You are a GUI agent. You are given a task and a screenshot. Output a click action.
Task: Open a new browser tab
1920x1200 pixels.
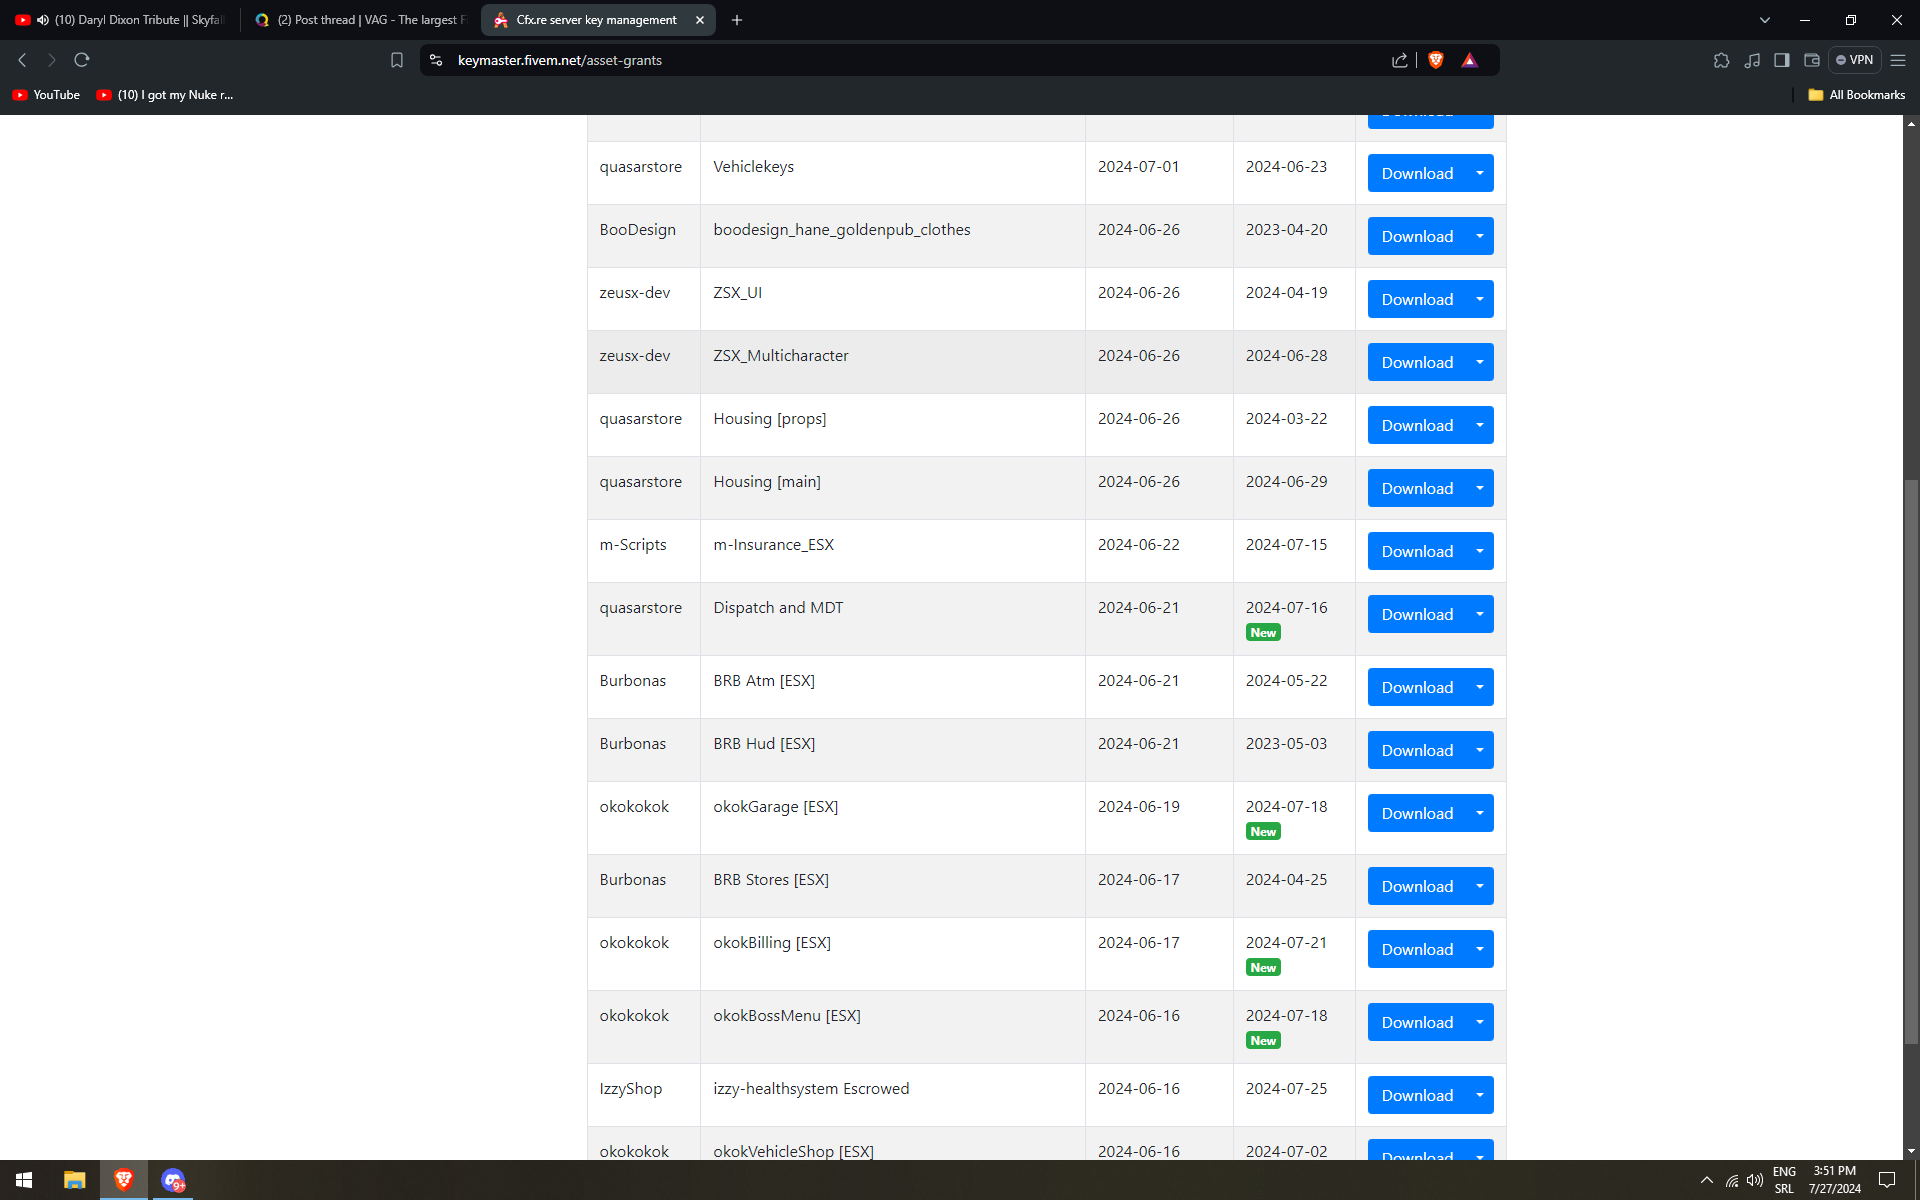point(737,20)
